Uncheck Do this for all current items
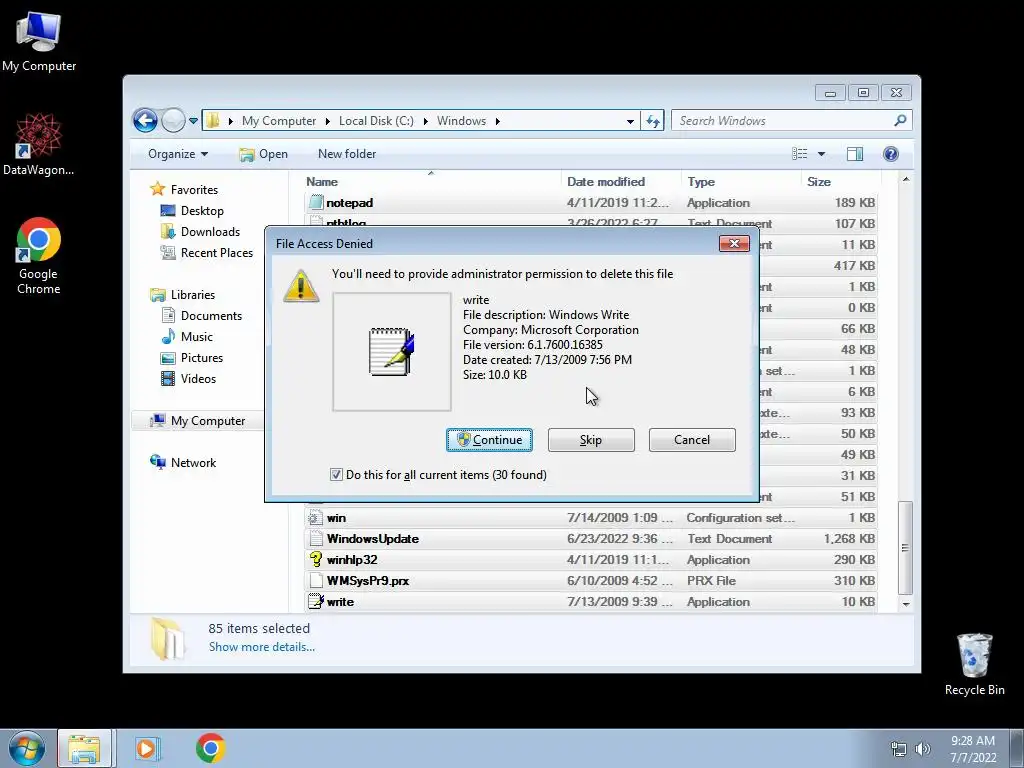 click(x=336, y=475)
